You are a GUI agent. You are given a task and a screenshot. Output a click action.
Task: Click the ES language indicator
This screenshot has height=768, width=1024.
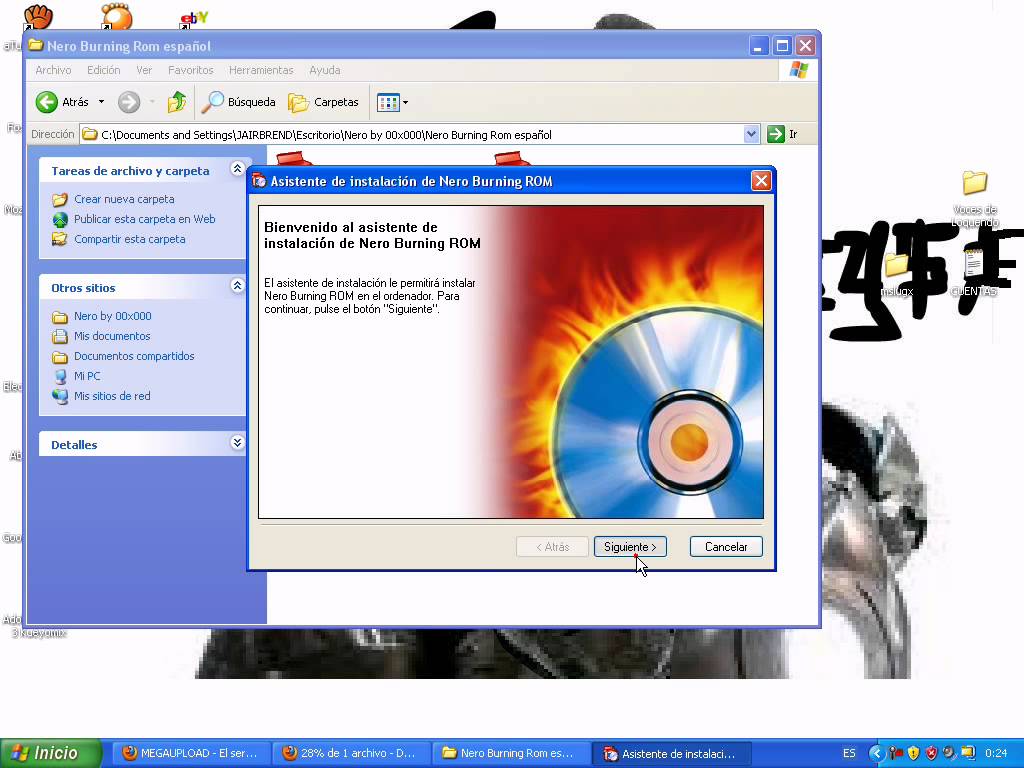[849, 753]
